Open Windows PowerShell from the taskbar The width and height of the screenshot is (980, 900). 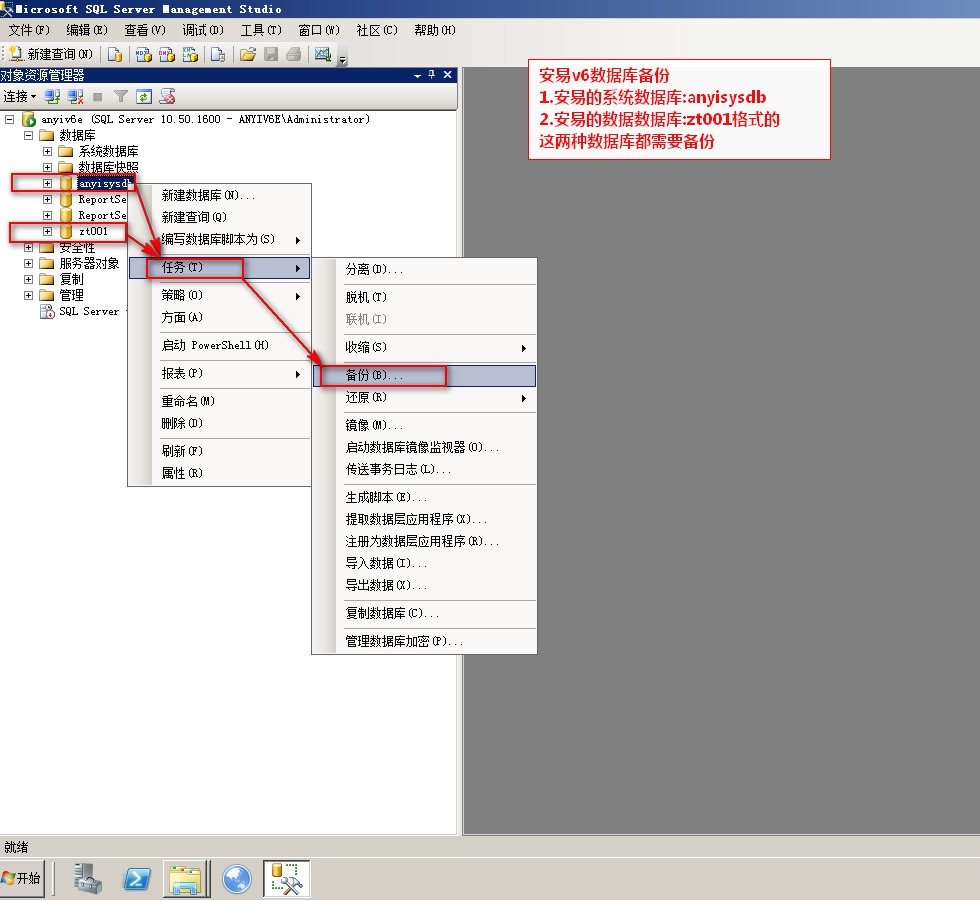[x=137, y=879]
